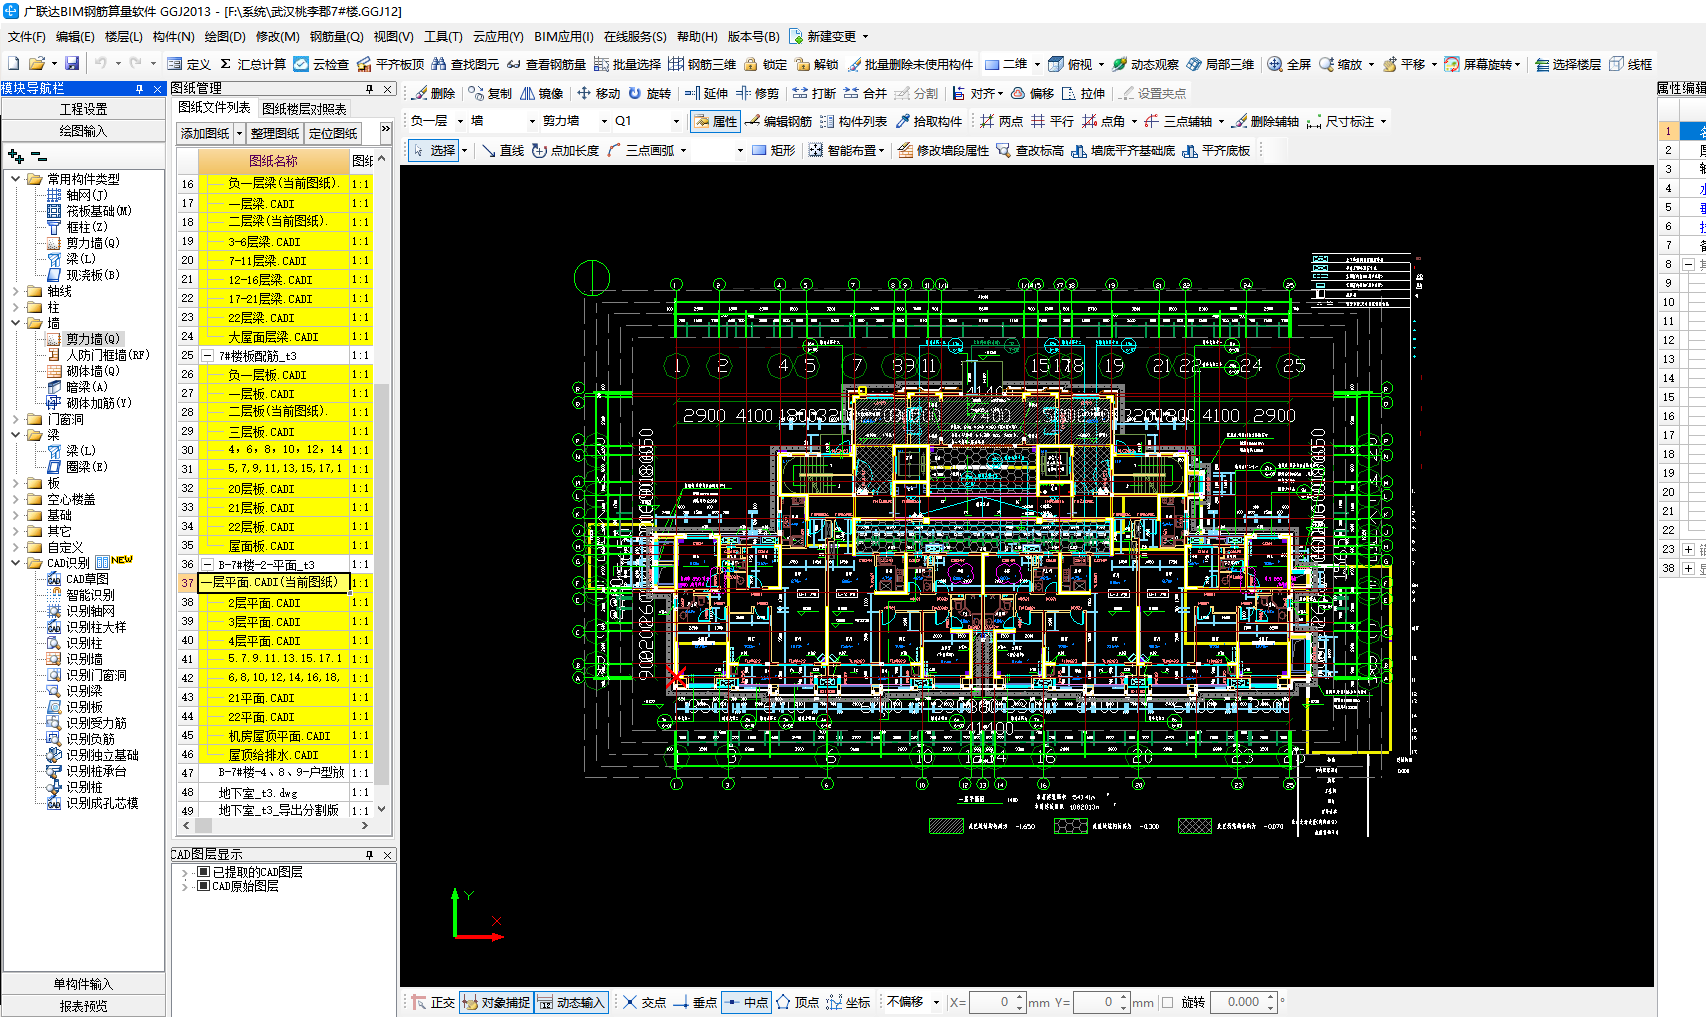Click the 绘图输入 button
Image resolution: width=1706 pixels, height=1017 pixels.
(84, 131)
